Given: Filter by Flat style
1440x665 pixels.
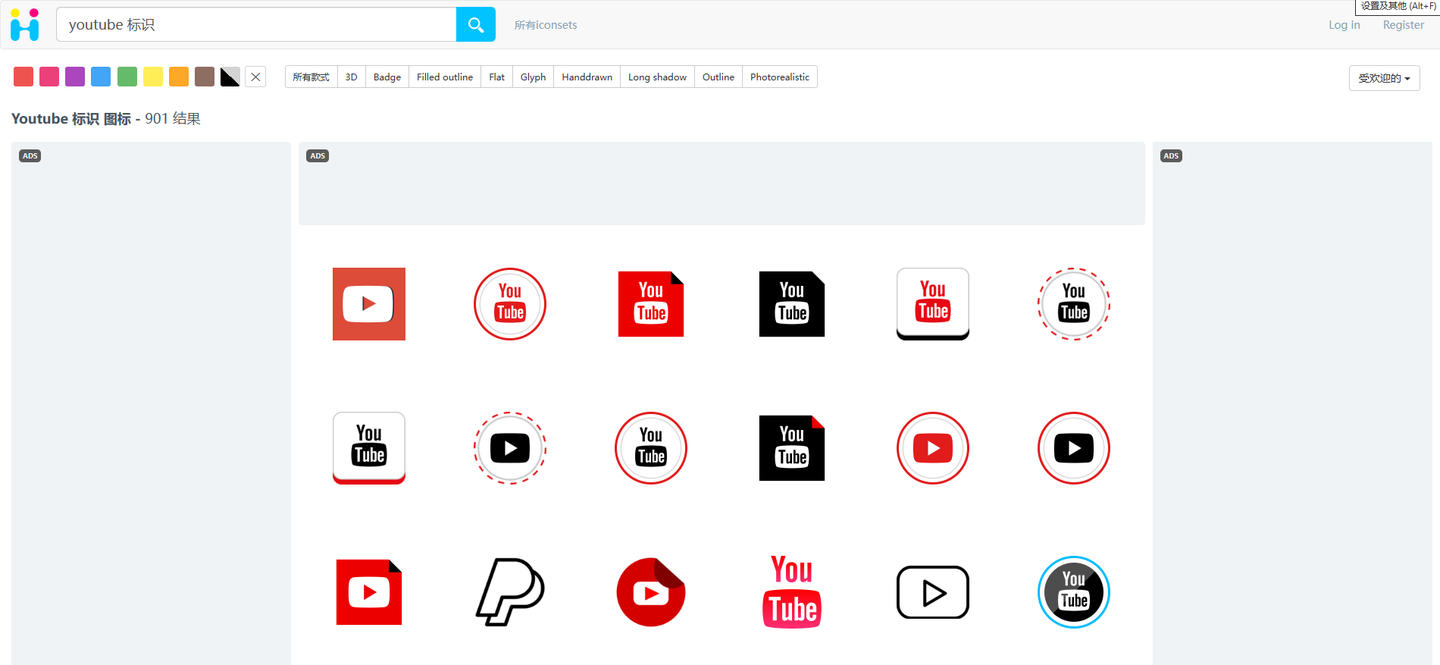Looking at the screenshot, I should coord(497,77).
